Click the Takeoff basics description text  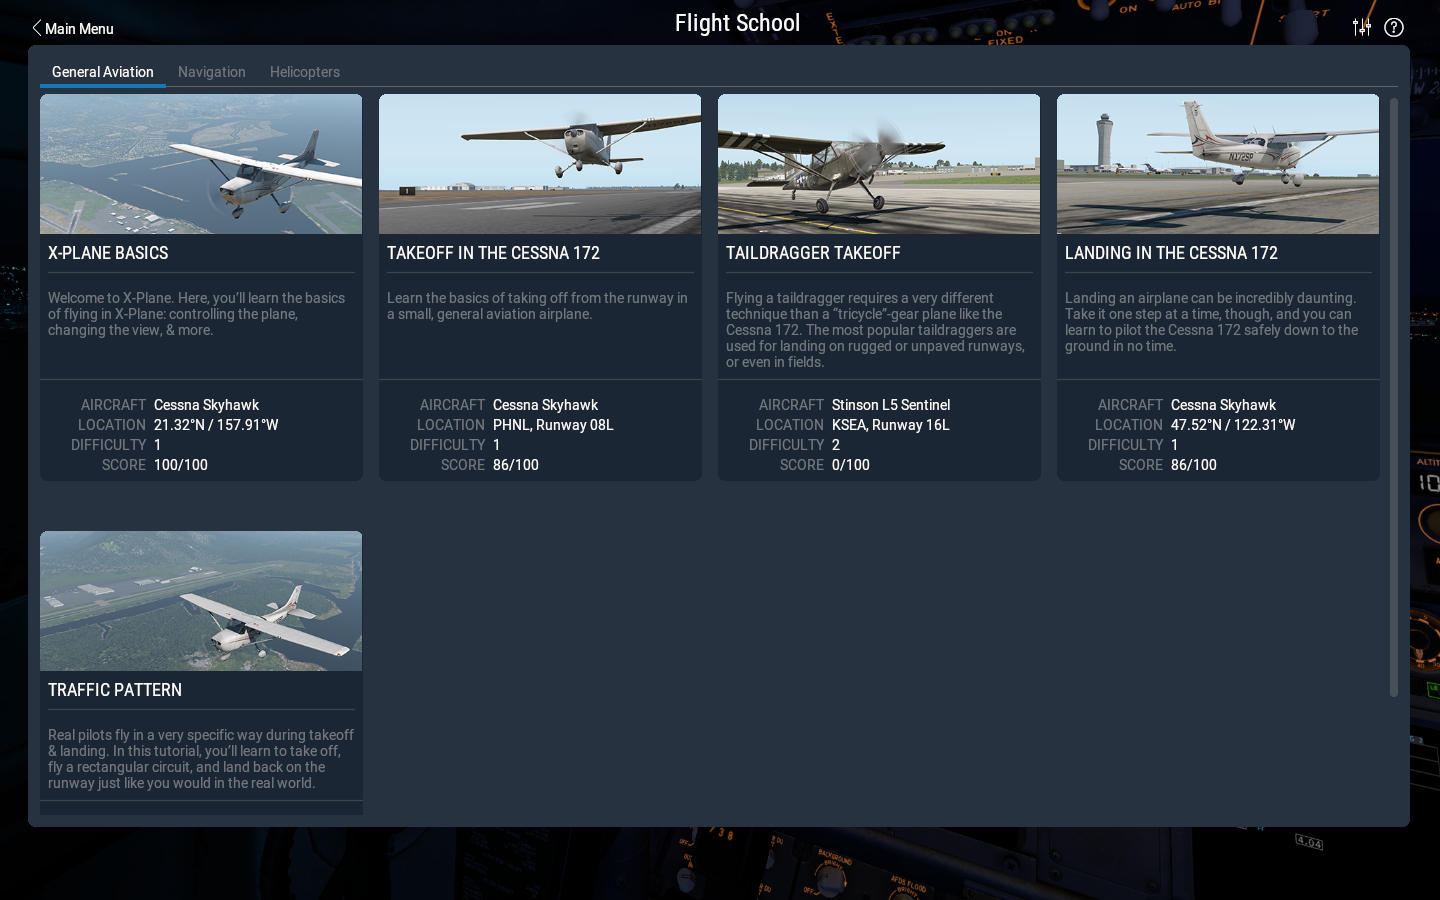pyautogui.click(x=537, y=306)
